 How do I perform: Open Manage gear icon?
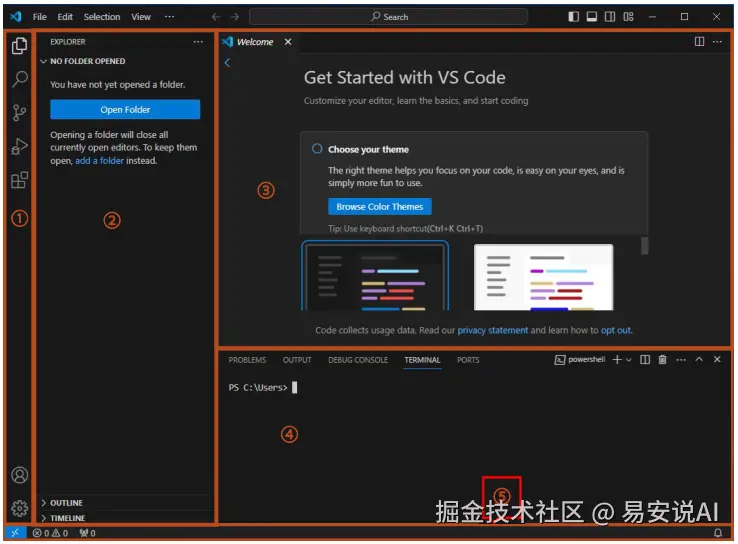coord(19,509)
